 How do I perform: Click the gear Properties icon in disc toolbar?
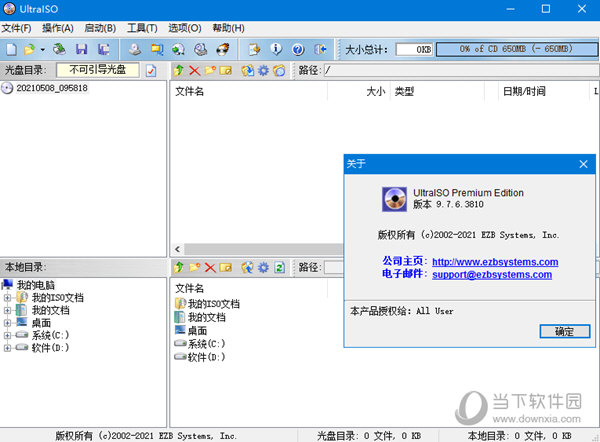[x=263, y=70]
